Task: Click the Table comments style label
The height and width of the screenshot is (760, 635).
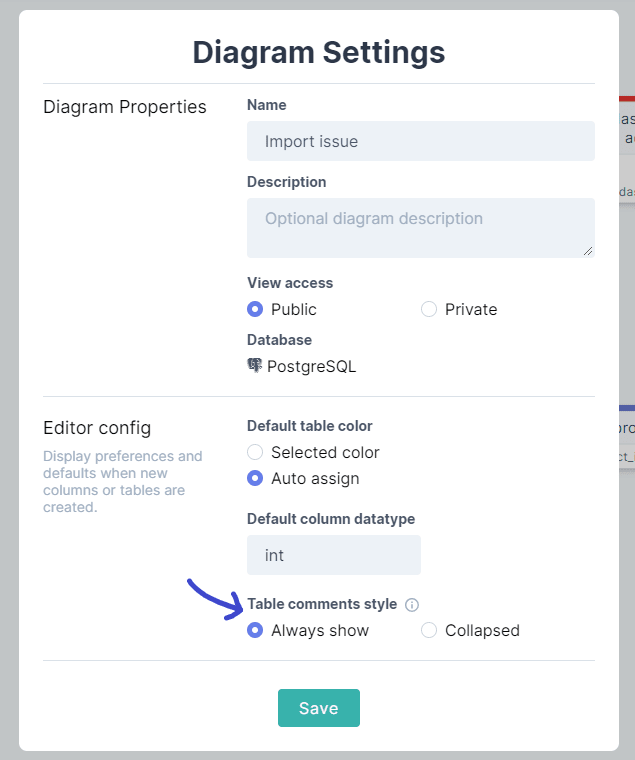Action: (322, 604)
